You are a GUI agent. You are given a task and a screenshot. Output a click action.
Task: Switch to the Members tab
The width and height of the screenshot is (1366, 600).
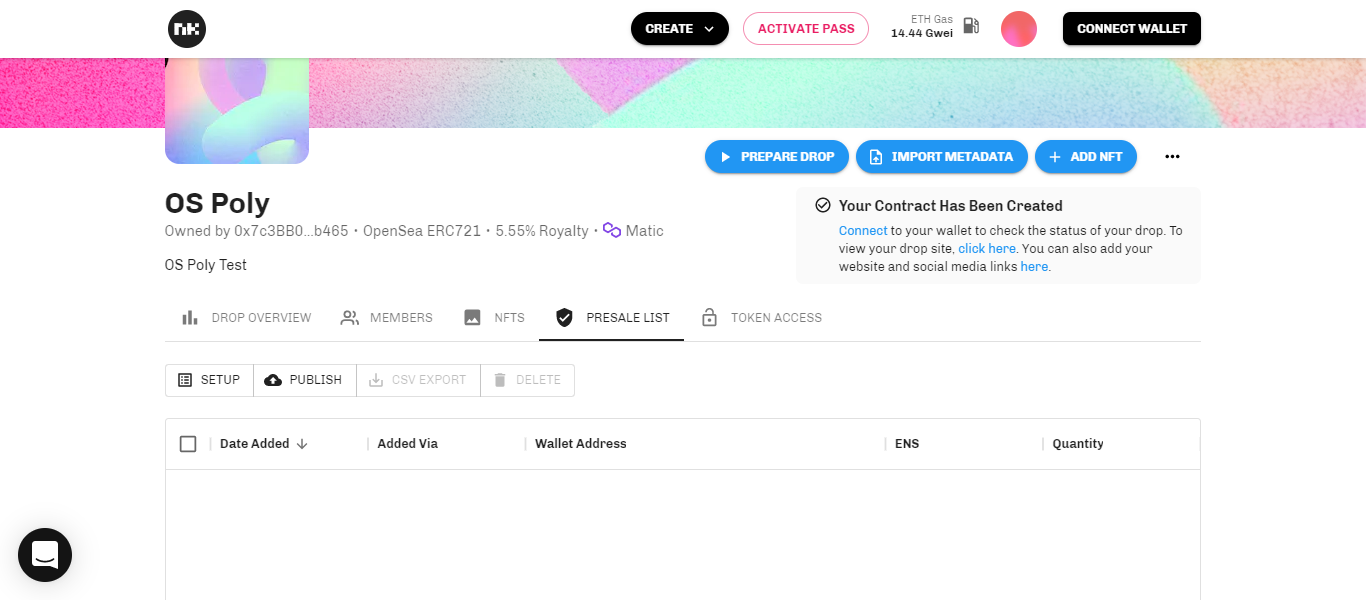386,318
